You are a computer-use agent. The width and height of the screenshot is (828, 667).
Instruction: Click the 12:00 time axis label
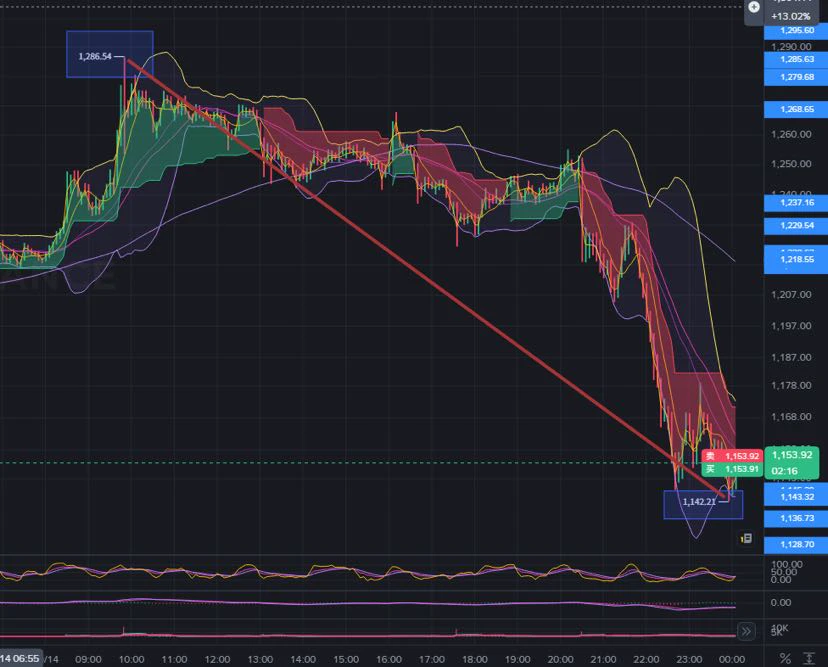coord(217,659)
